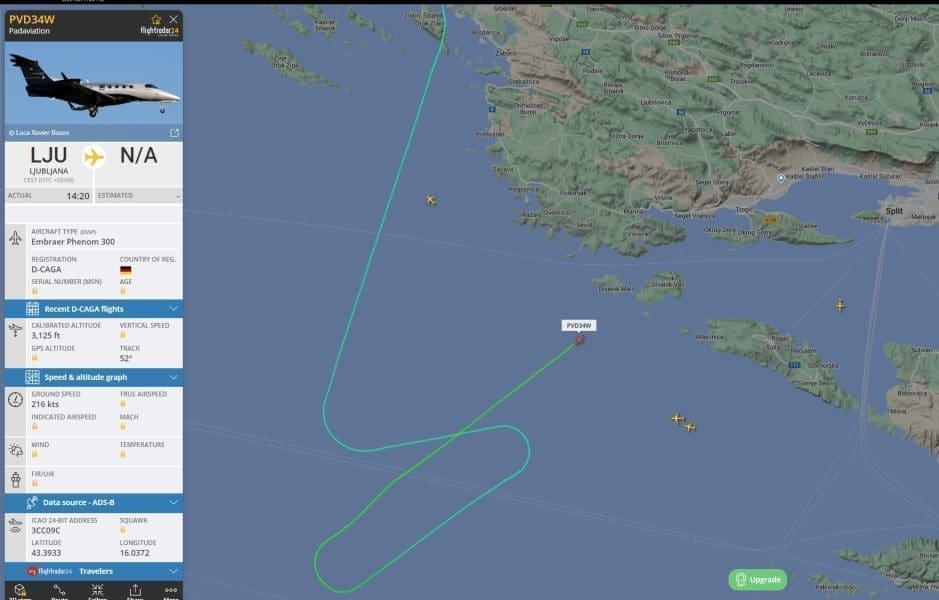Toggle the favorite star for PVD34W
The height and width of the screenshot is (600, 939).
(x=156, y=20)
